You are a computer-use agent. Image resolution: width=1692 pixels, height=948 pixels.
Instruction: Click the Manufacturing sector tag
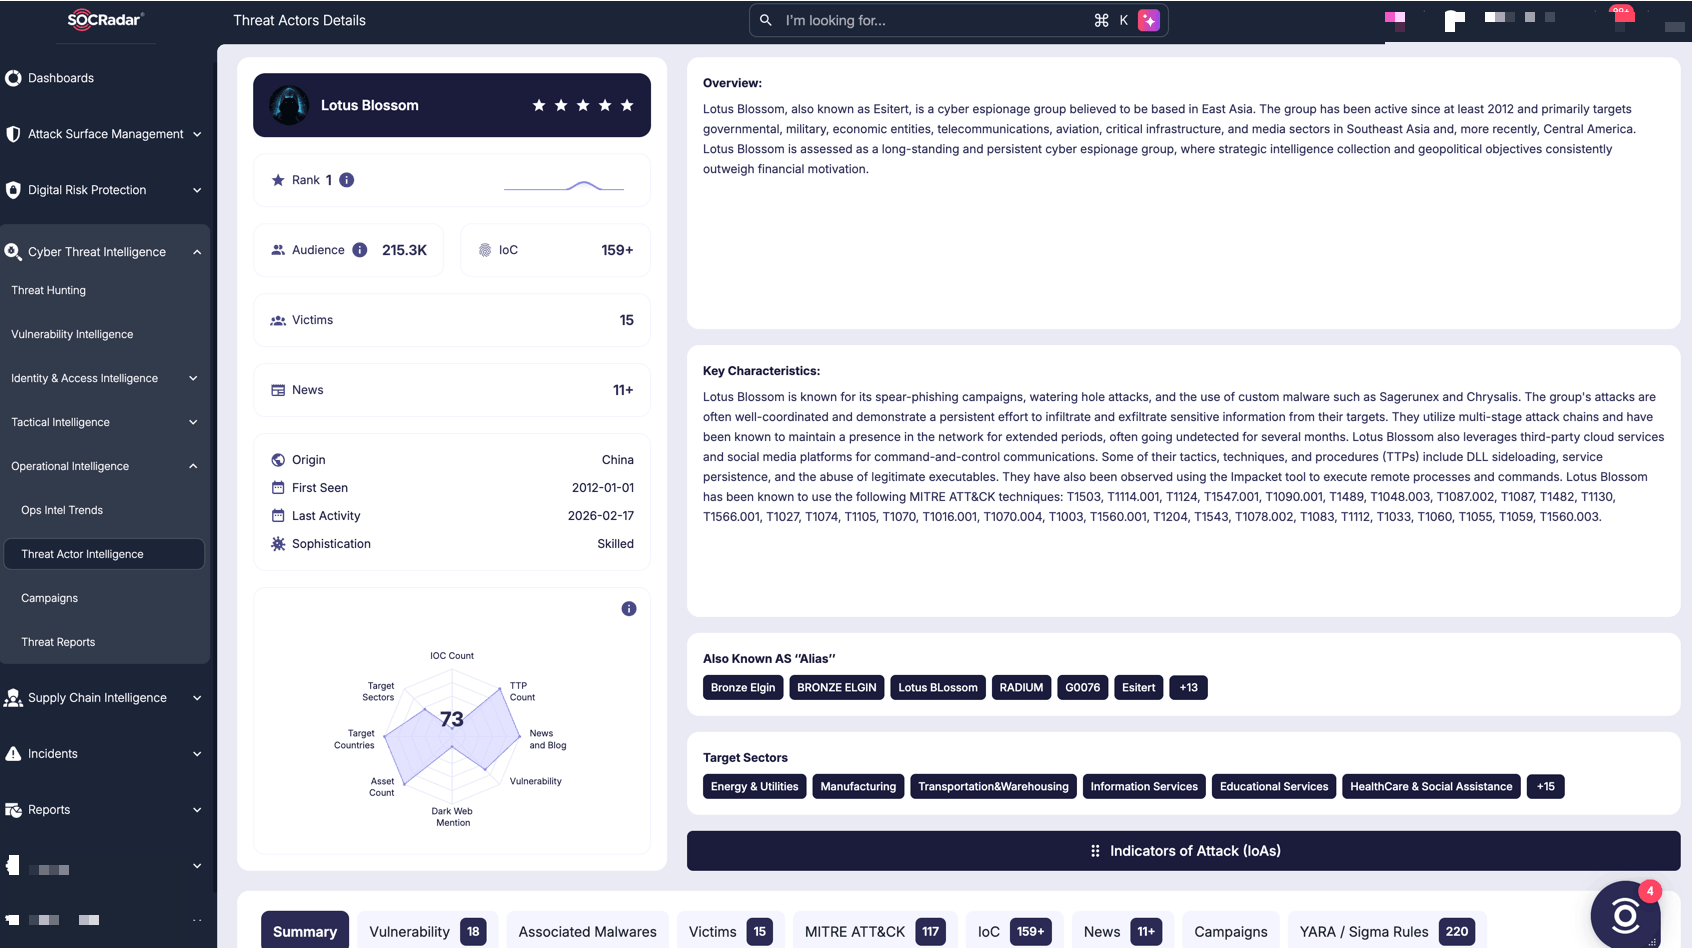(858, 787)
